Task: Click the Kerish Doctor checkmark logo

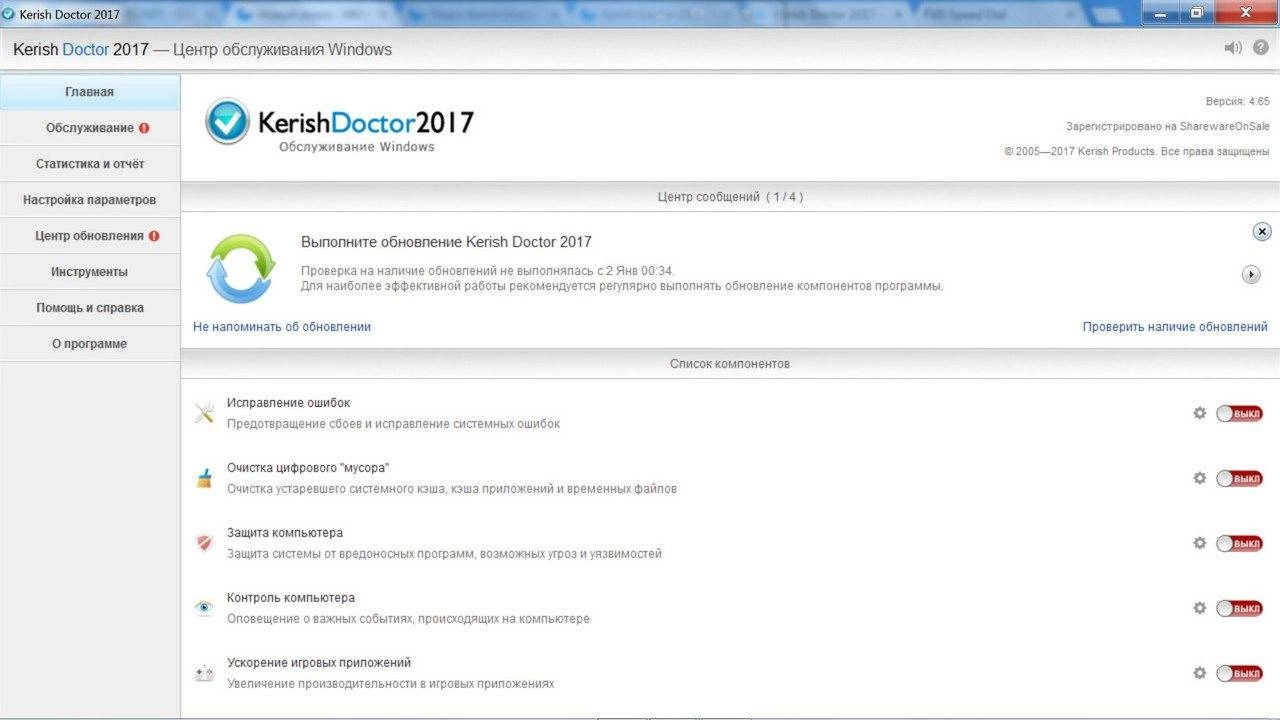Action: click(227, 122)
